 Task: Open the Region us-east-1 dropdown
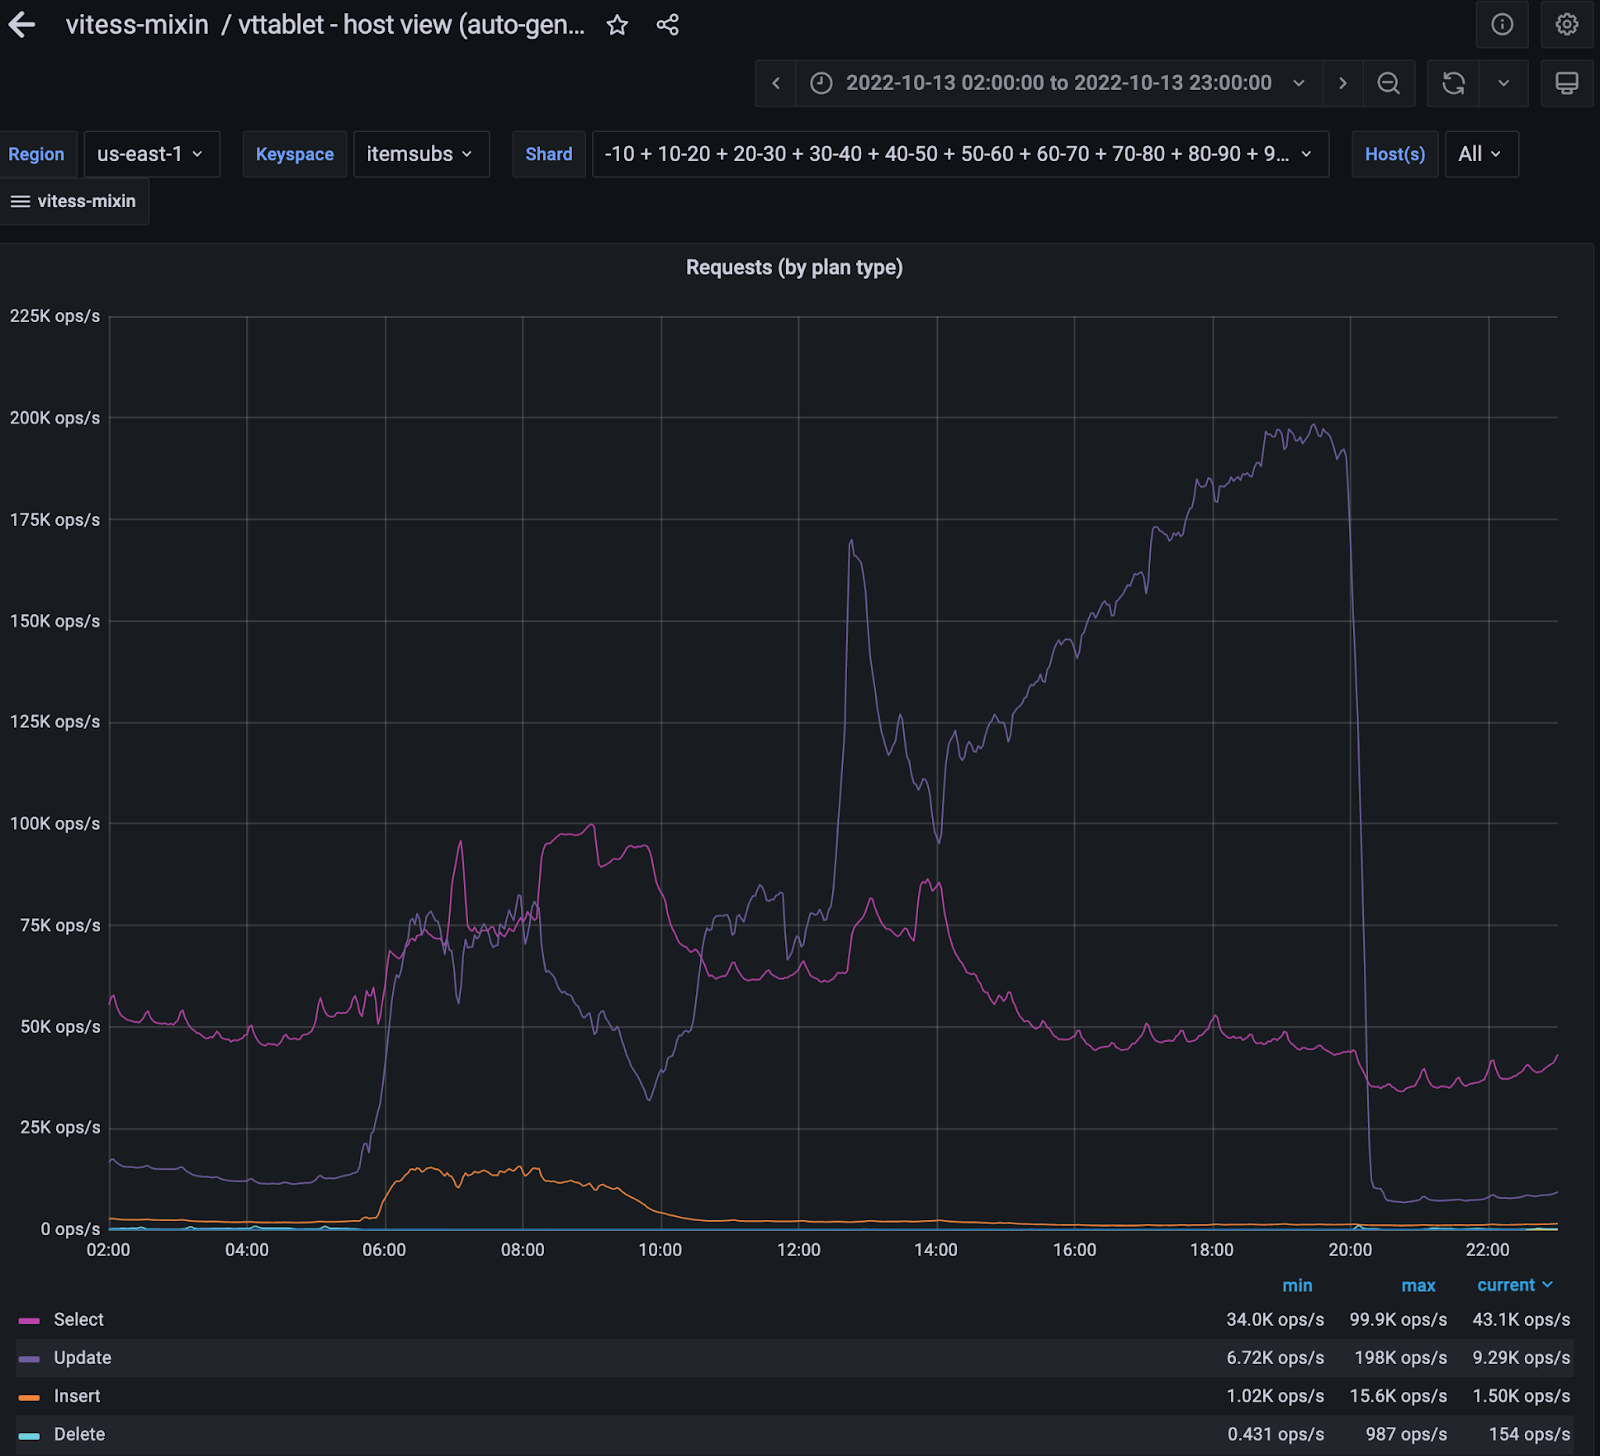[151, 154]
